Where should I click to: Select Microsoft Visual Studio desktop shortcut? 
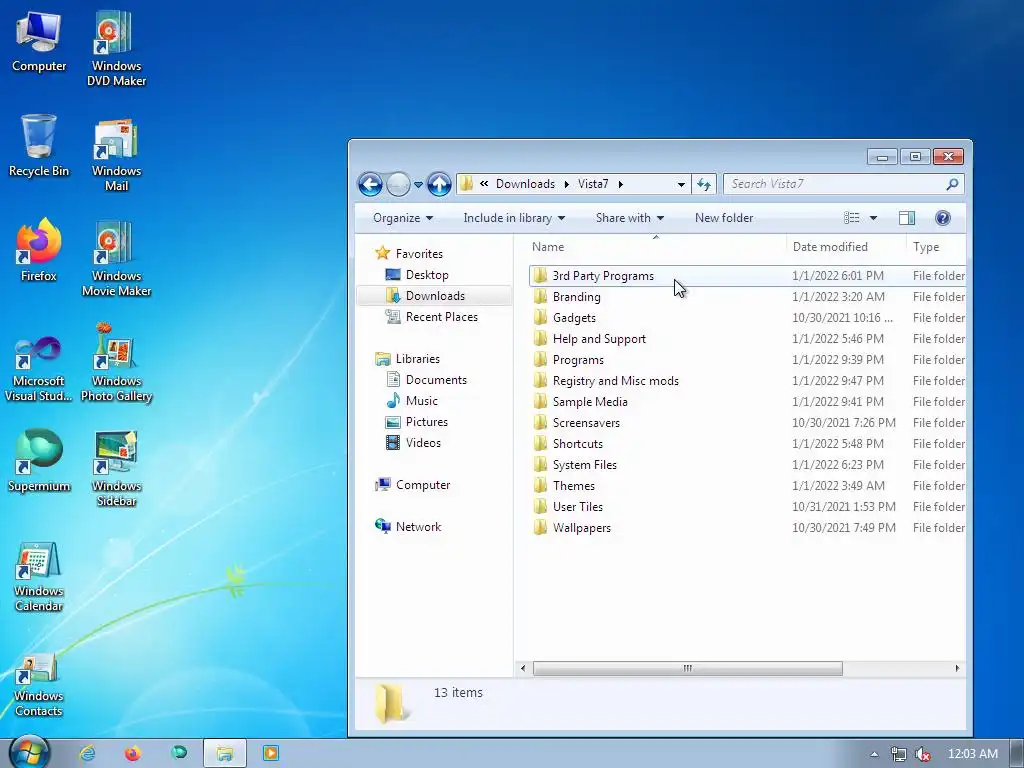tap(39, 368)
